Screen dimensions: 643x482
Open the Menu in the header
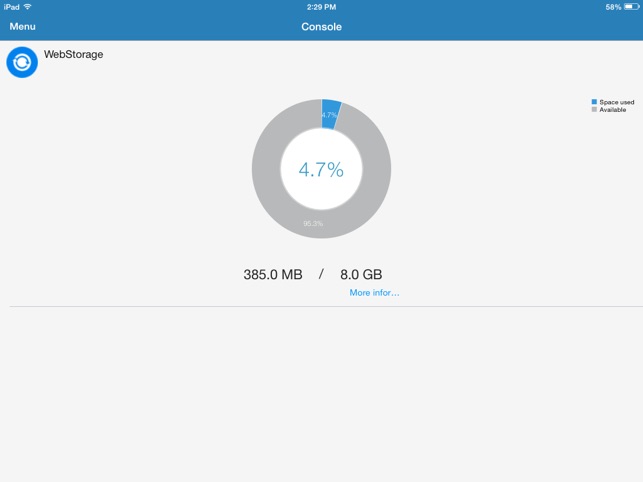tap(23, 27)
